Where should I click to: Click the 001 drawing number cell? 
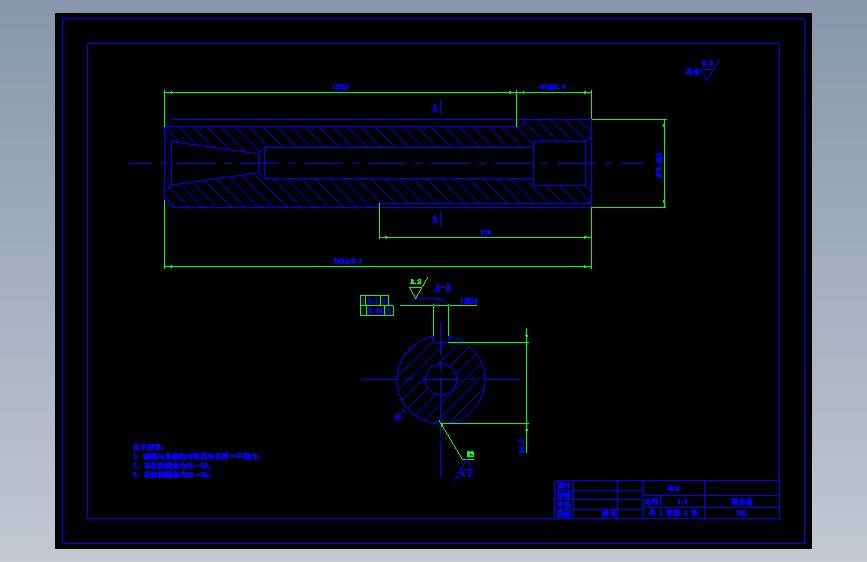coord(741,513)
